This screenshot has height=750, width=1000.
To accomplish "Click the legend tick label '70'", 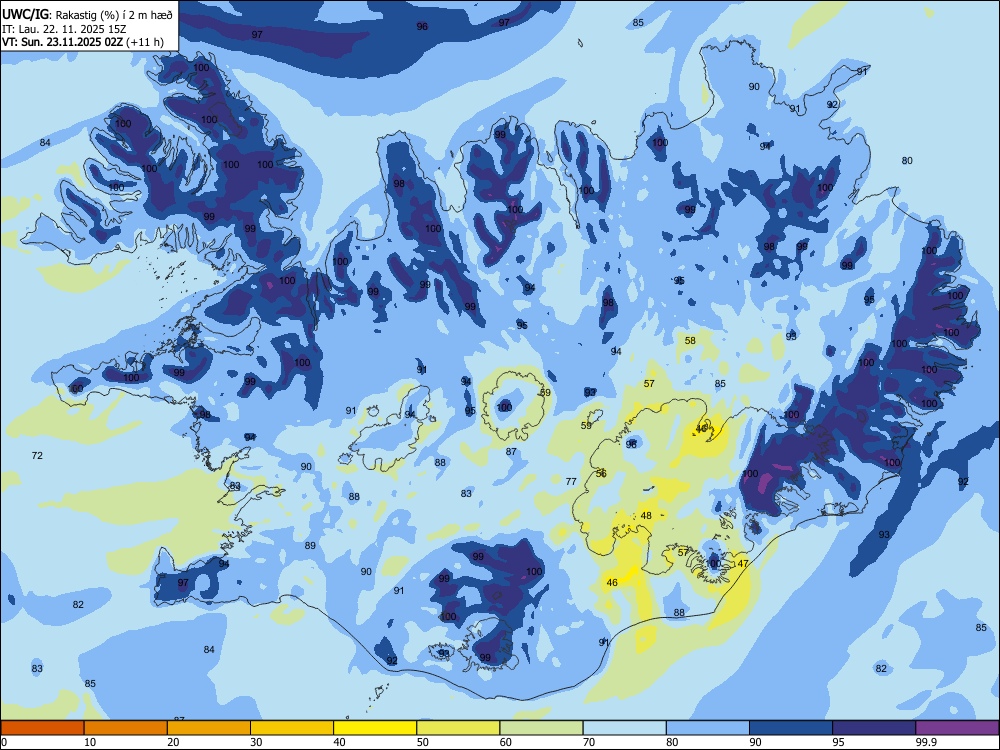I will coord(589,742).
